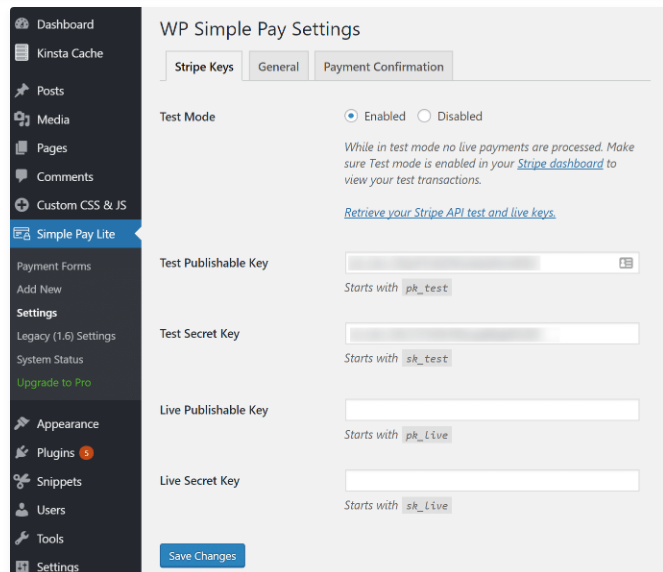
Task: Open System Status submenu item
Action: pyautogui.click(x=50, y=359)
